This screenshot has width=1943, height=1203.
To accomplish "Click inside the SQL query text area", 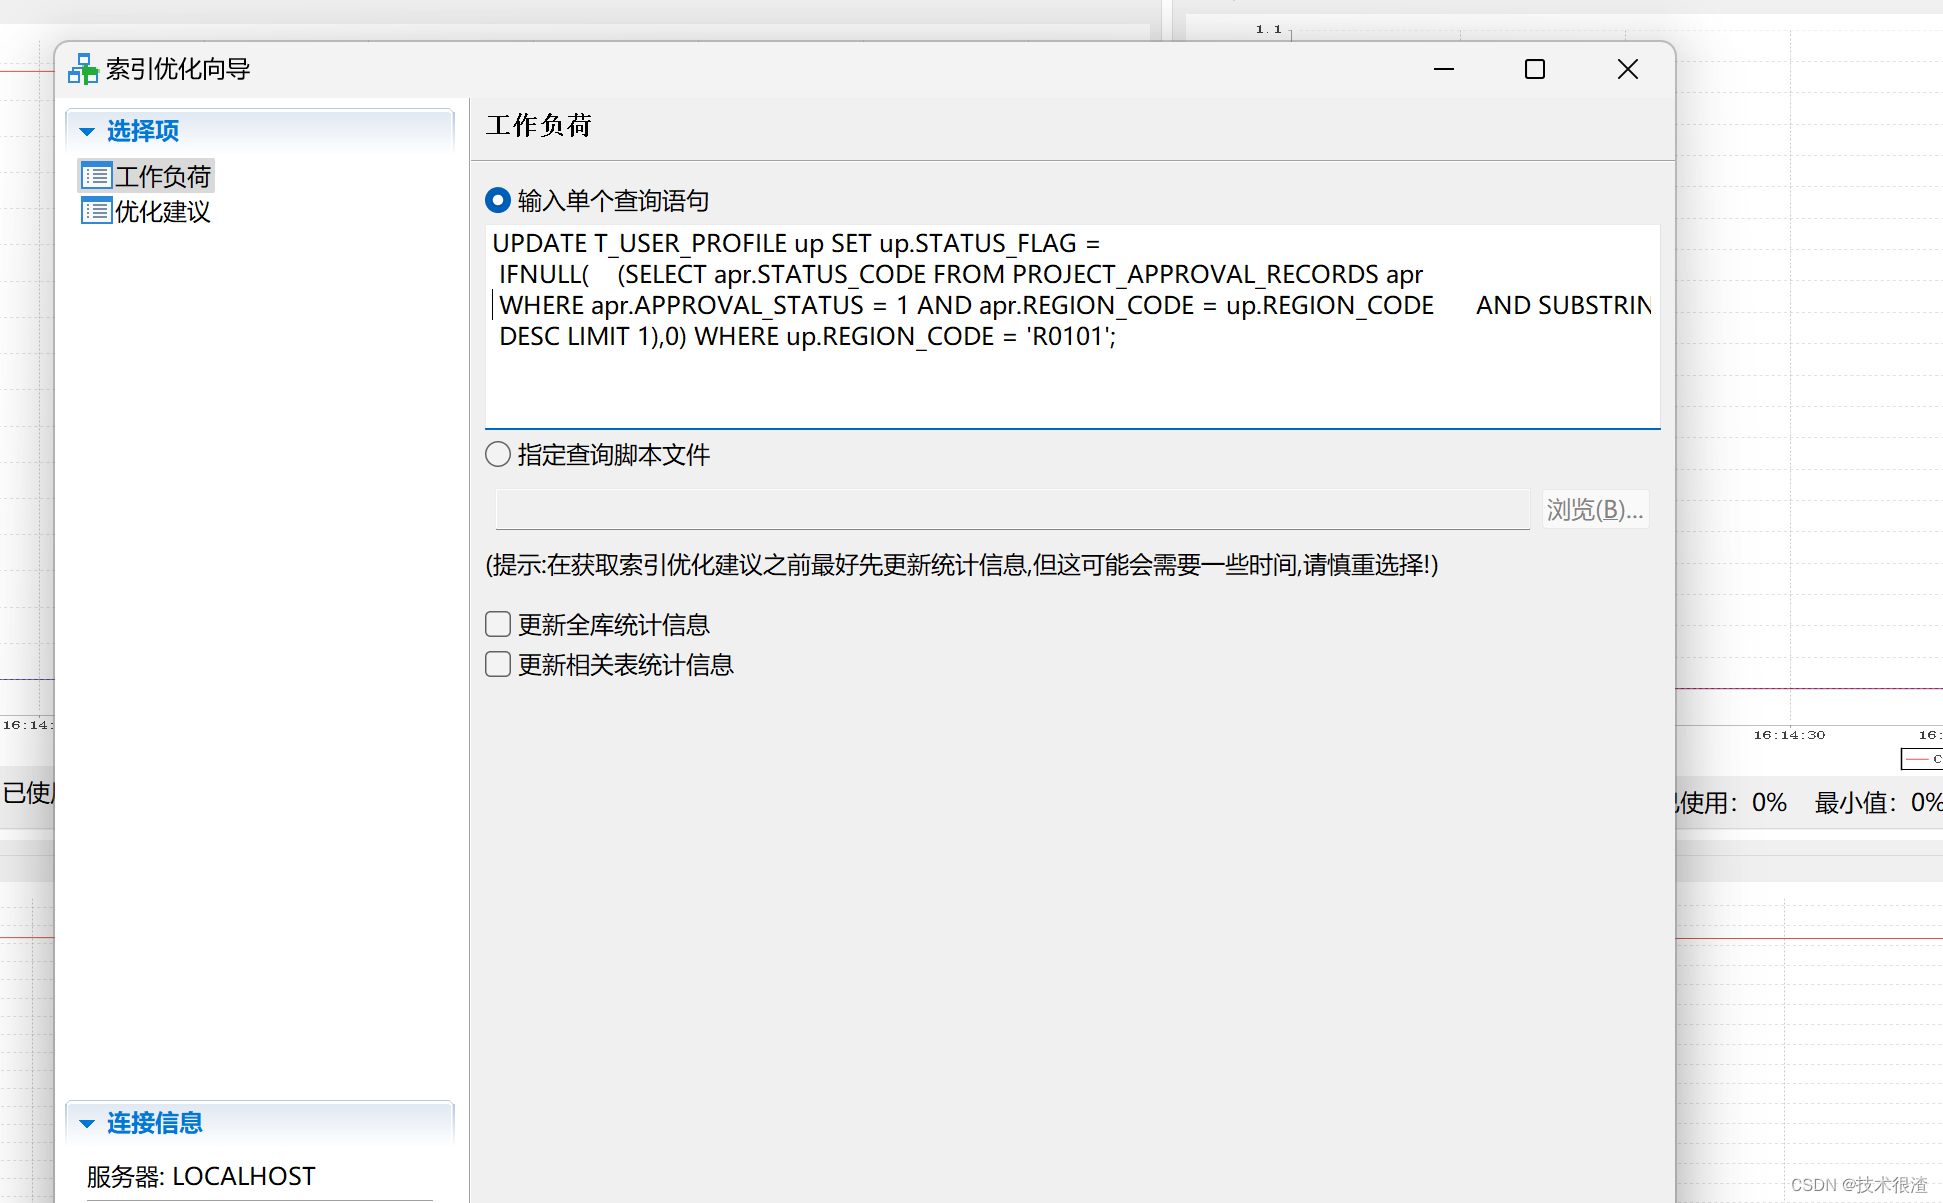I will coord(1072,326).
